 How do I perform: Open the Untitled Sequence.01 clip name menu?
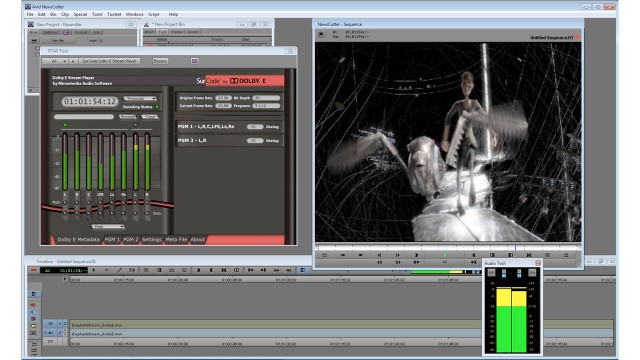(551, 38)
